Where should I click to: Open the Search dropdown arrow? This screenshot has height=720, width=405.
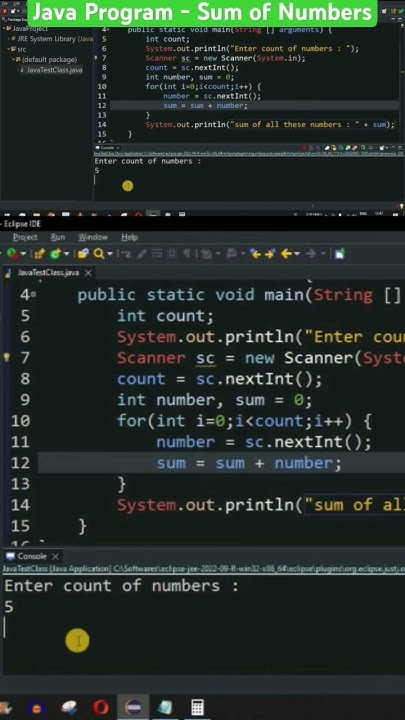[110, 254]
